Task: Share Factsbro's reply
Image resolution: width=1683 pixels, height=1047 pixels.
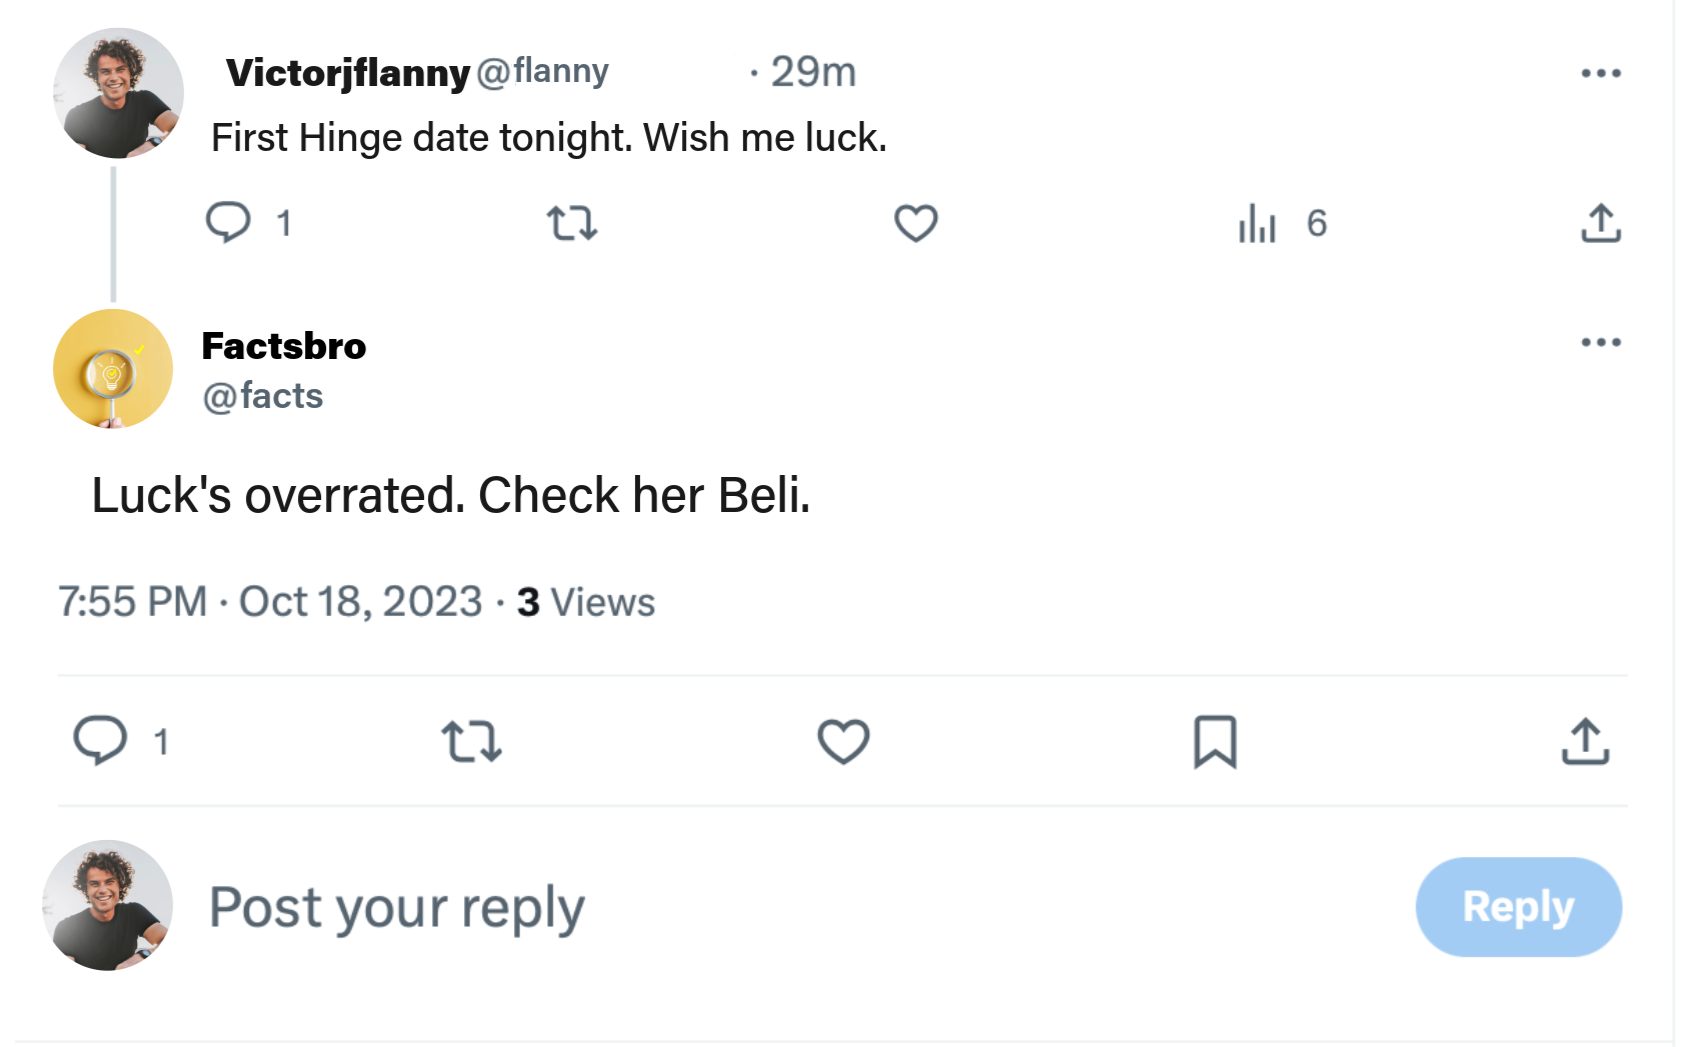Action: pos(1585,741)
